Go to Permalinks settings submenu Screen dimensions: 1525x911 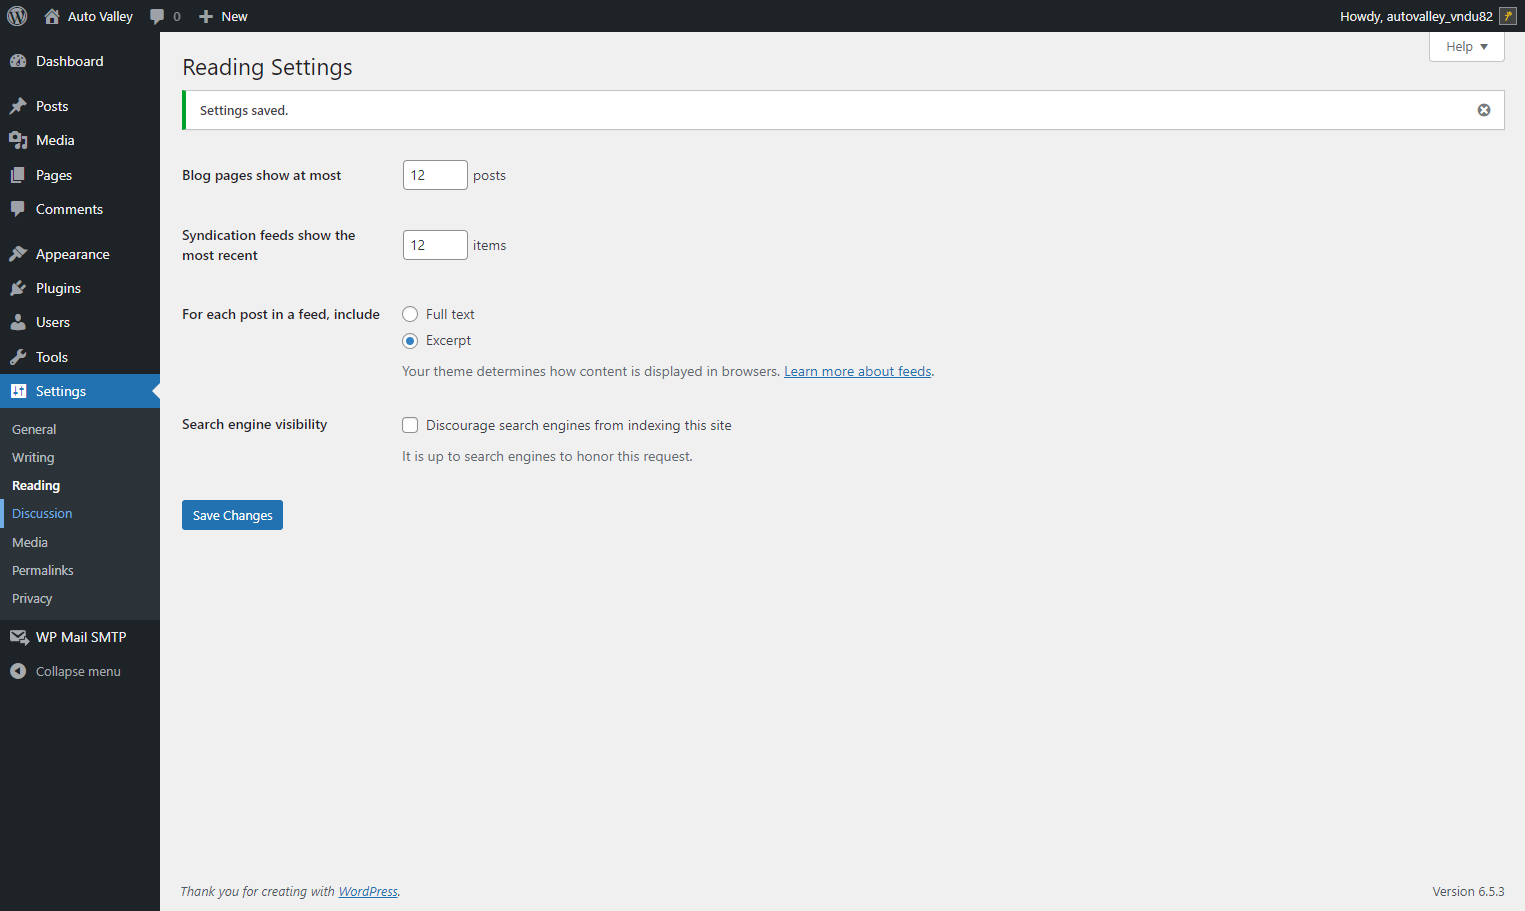coord(43,570)
